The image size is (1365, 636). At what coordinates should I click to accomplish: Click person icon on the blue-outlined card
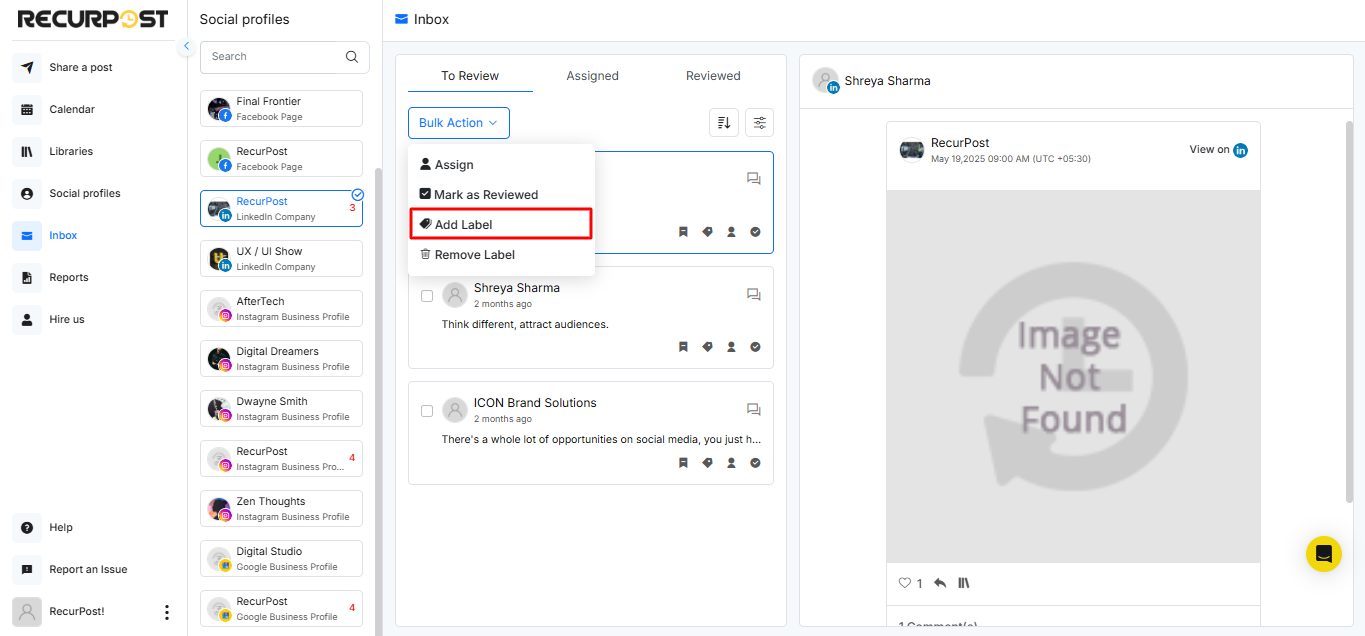point(732,232)
